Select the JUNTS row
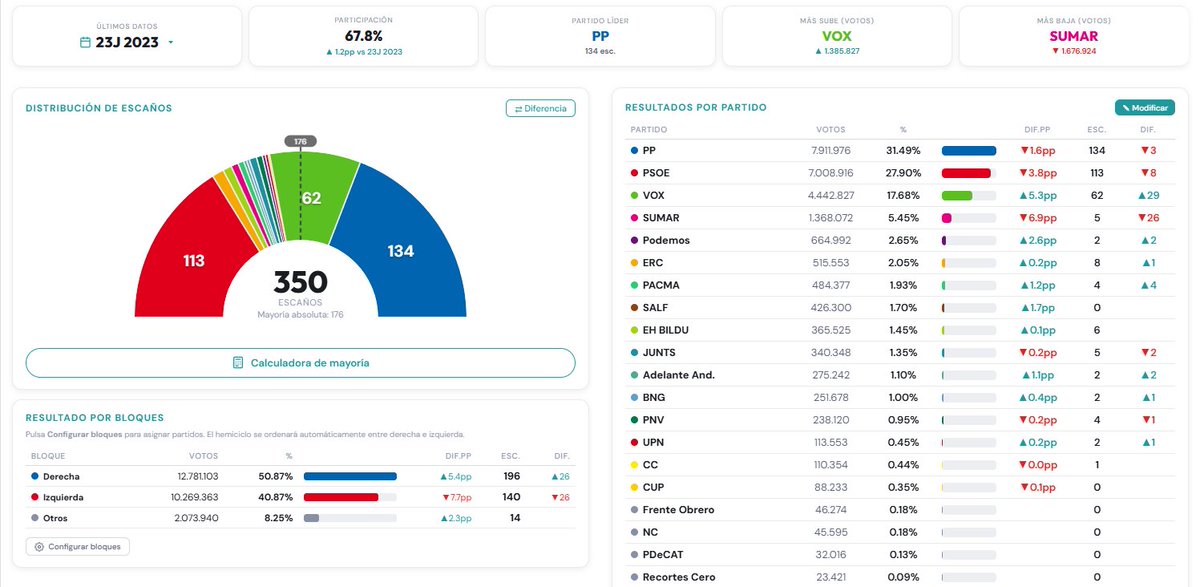 (900, 352)
